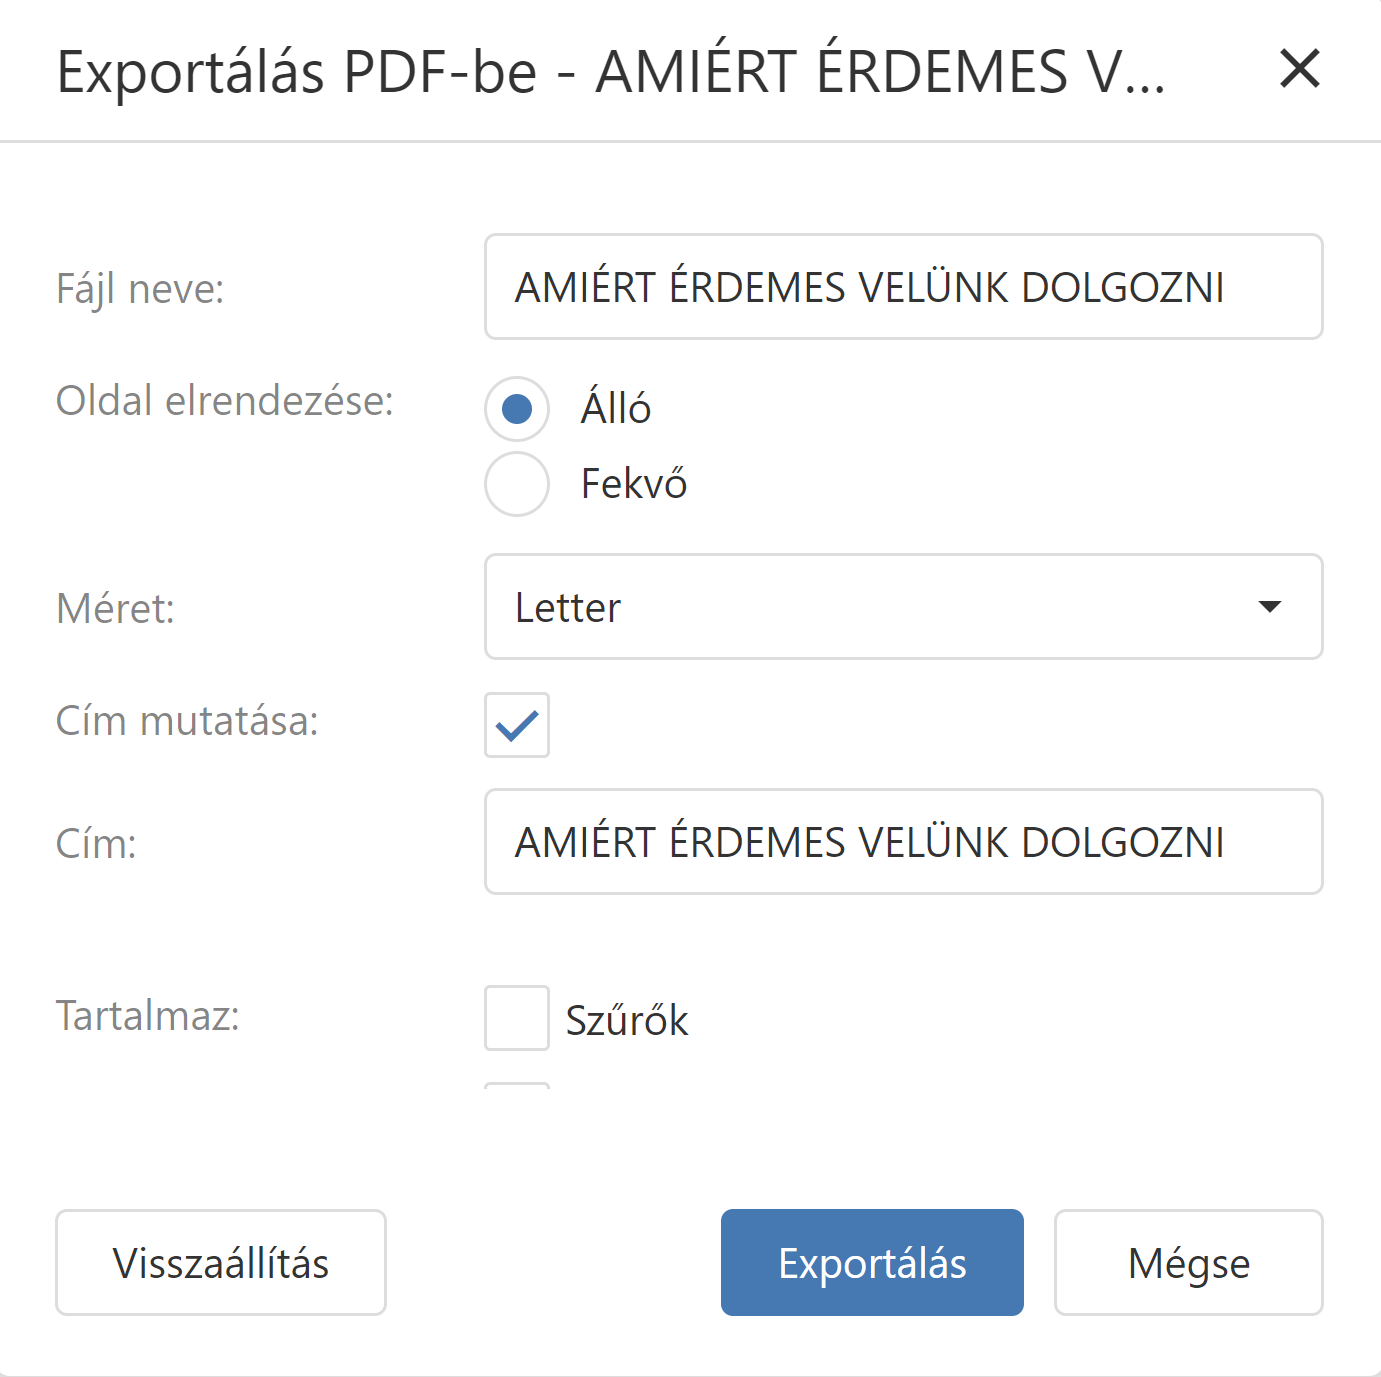
Task: Click the Cím mutatása label
Action: coord(187,721)
